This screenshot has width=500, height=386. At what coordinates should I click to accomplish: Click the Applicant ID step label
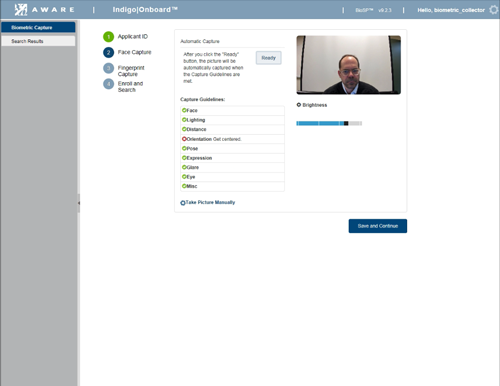pos(133,36)
